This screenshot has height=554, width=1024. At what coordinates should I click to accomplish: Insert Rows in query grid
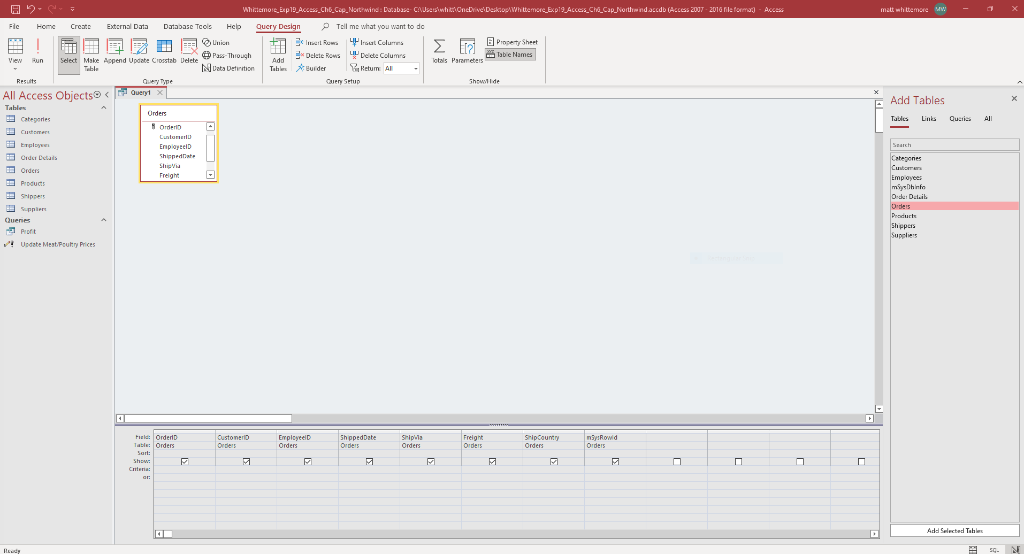[x=317, y=42]
